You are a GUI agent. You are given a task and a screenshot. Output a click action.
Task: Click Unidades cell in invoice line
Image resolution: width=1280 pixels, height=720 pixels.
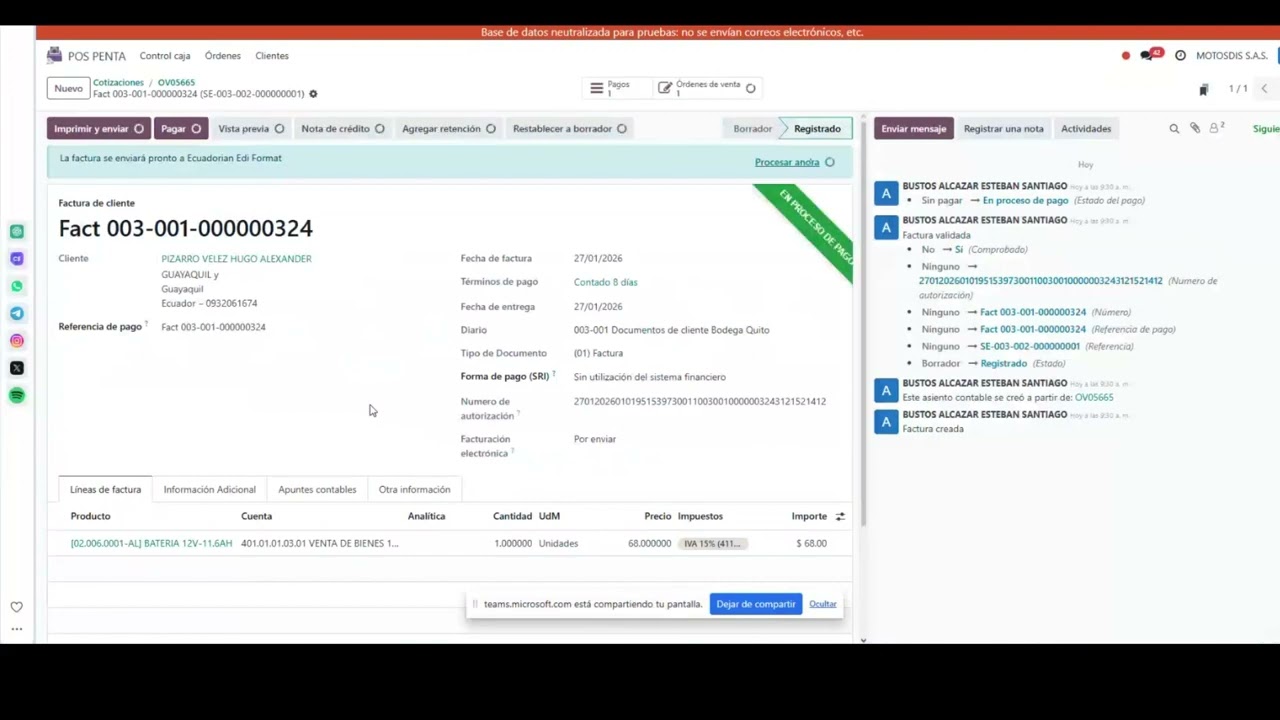(x=558, y=543)
